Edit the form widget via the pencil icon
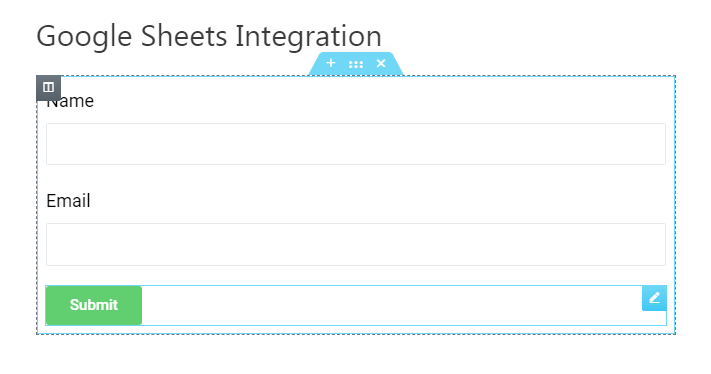 coord(654,298)
